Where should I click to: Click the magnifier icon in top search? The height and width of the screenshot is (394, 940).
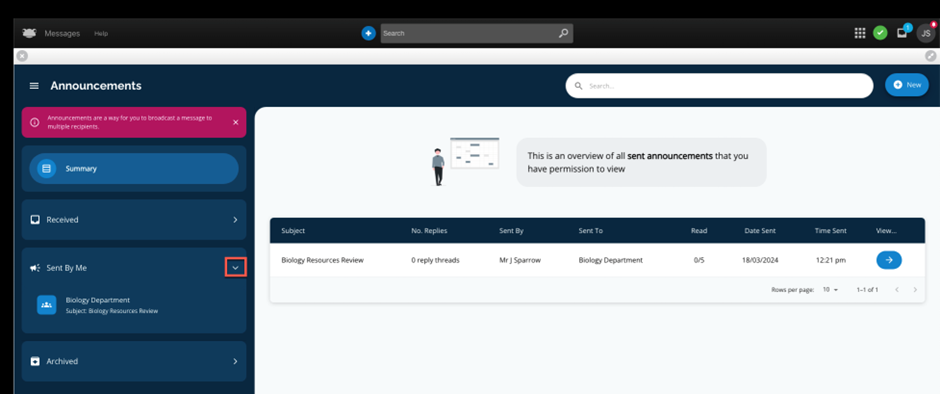point(563,34)
